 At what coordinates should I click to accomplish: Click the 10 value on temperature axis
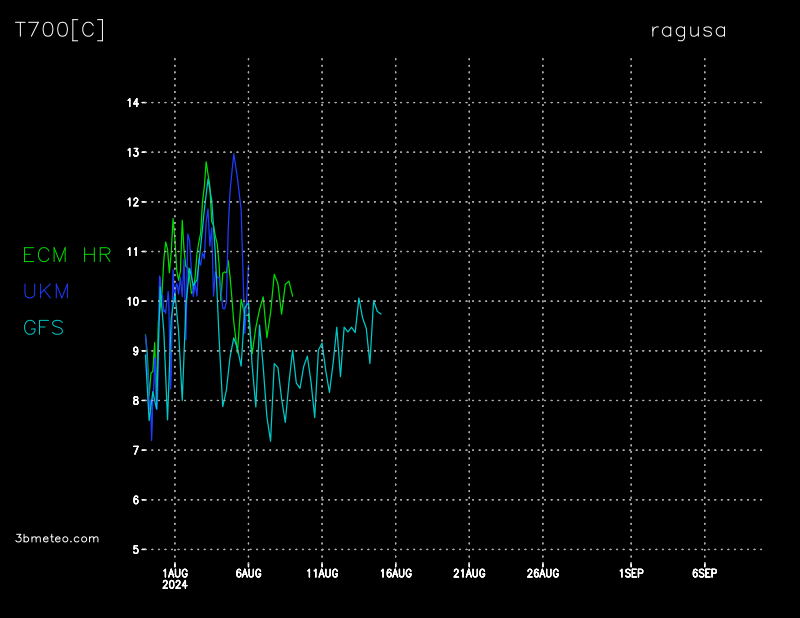tap(132, 301)
